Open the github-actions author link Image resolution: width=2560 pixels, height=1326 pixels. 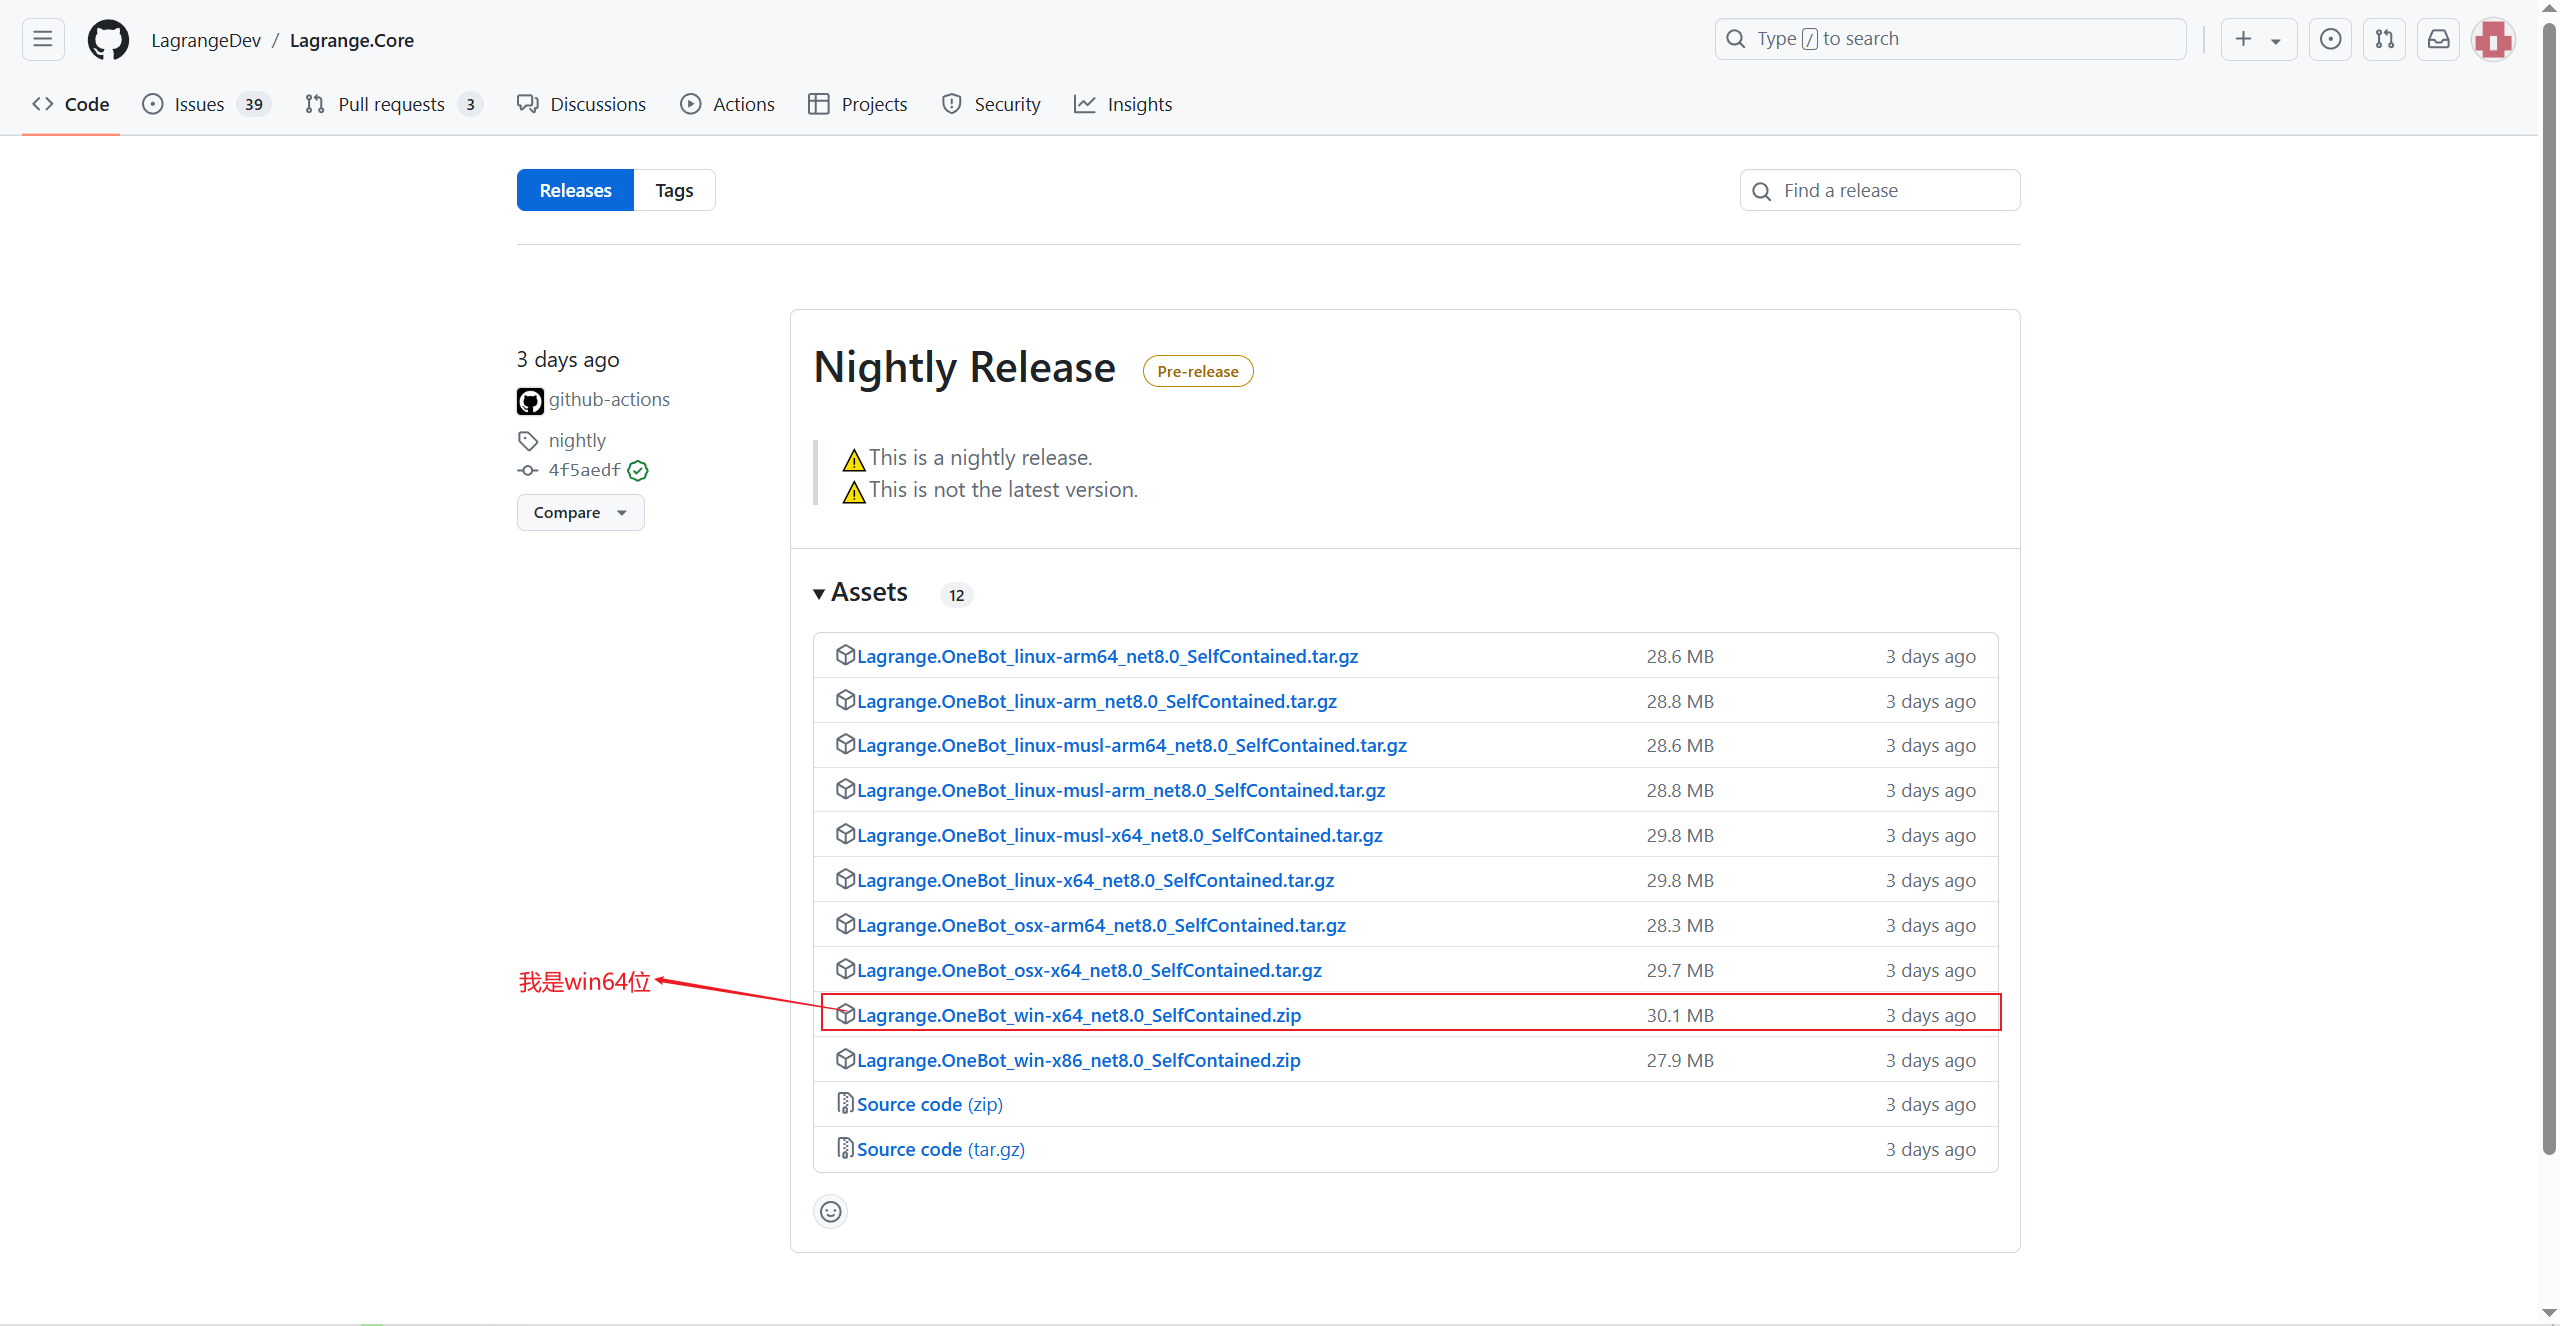coord(609,399)
